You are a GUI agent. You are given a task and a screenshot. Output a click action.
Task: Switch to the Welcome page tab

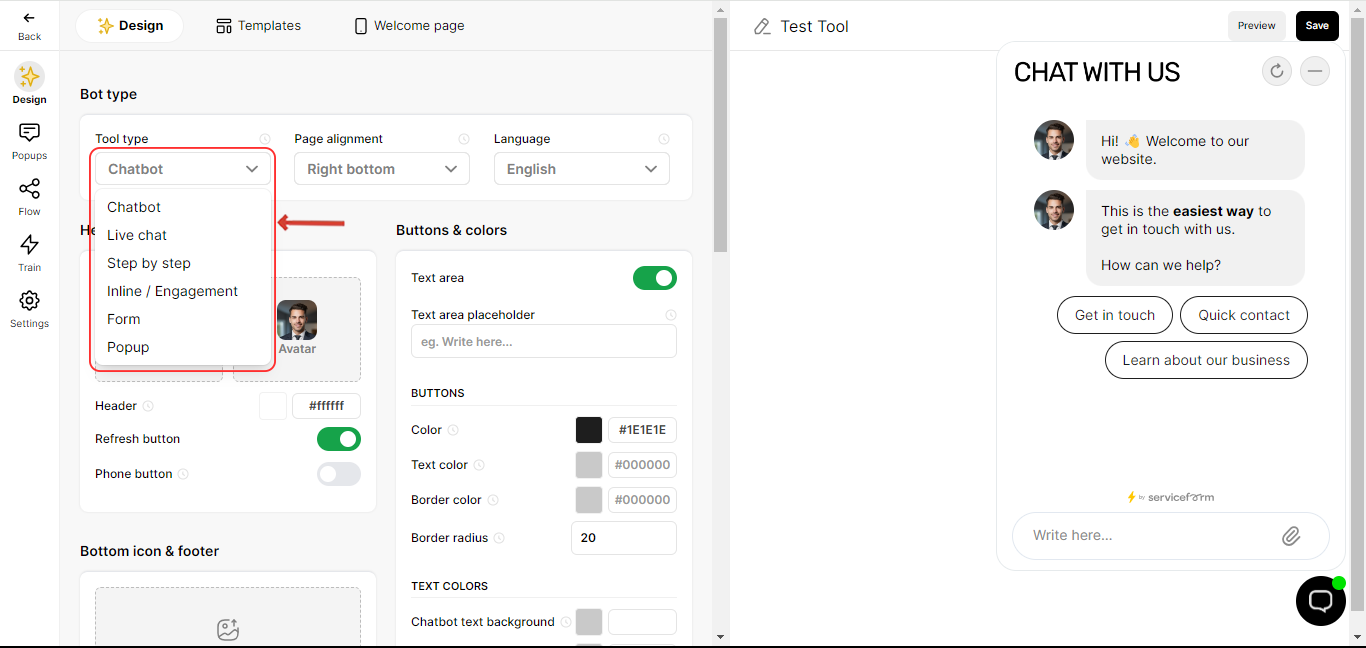409,26
